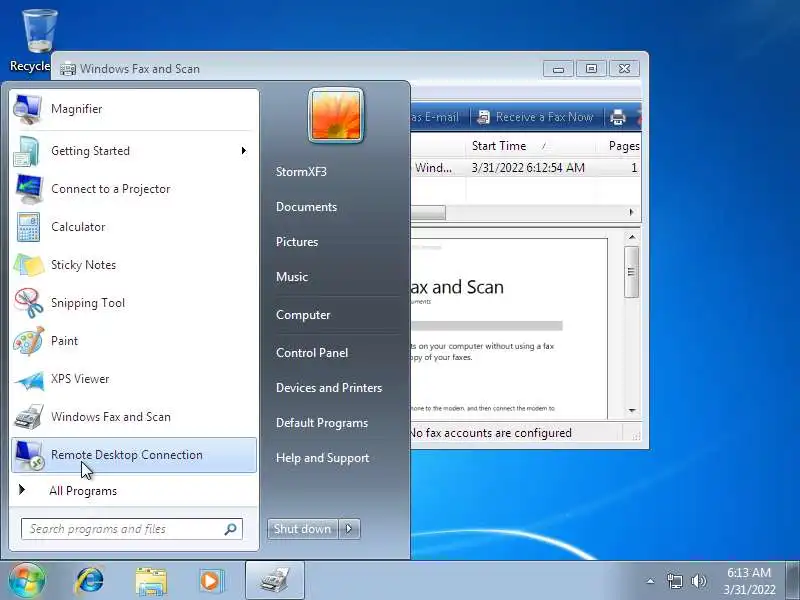The height and width of the screenshot is (600, 800).
Task: Open Snipping Tool scissors icon
Action: click(29, 303)
